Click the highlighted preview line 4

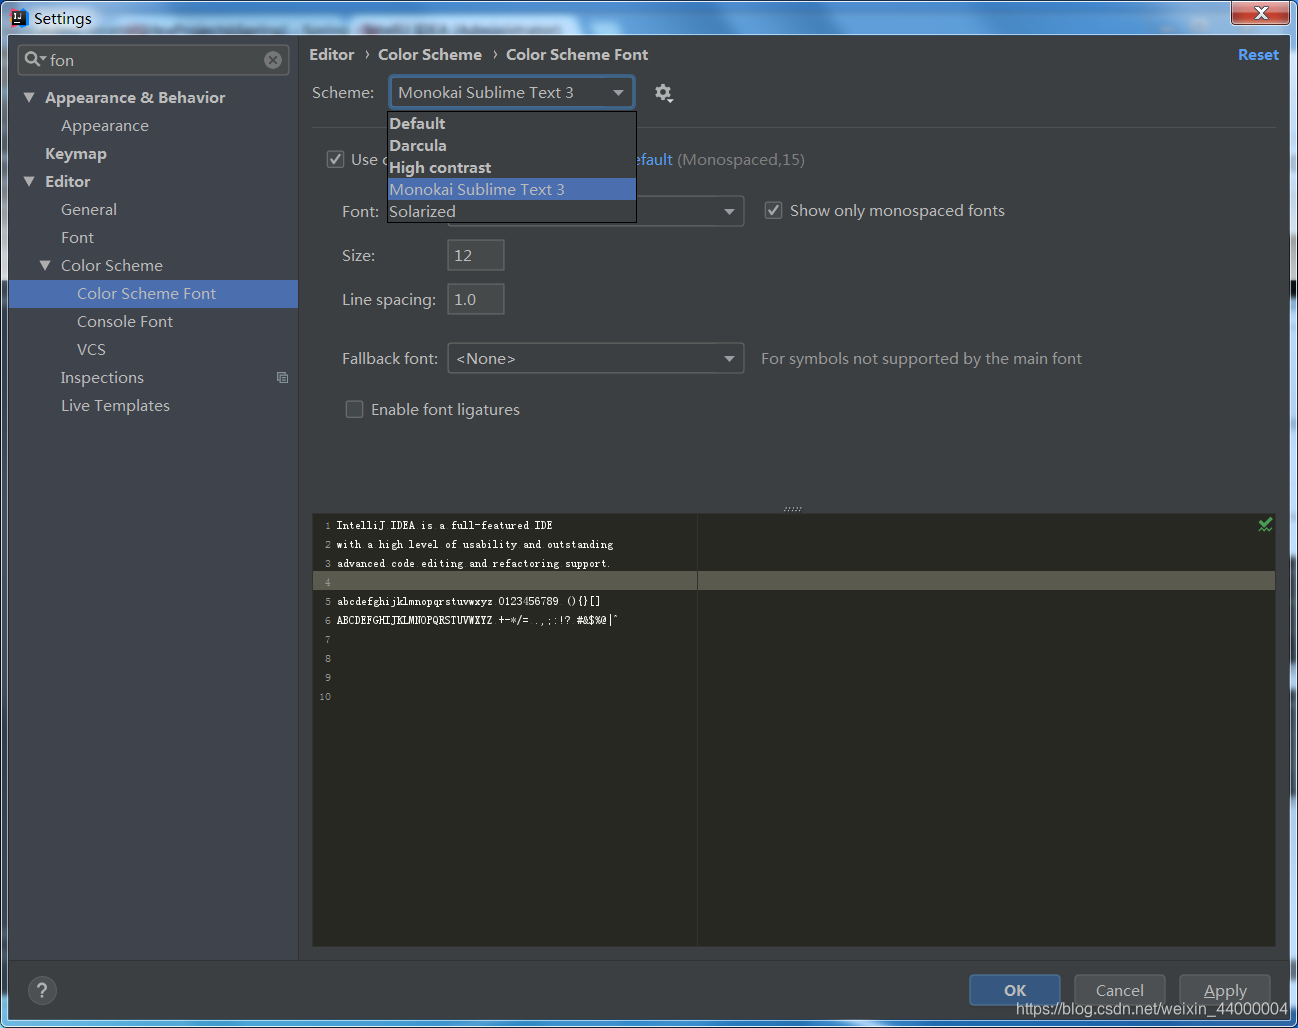point(794,581)
